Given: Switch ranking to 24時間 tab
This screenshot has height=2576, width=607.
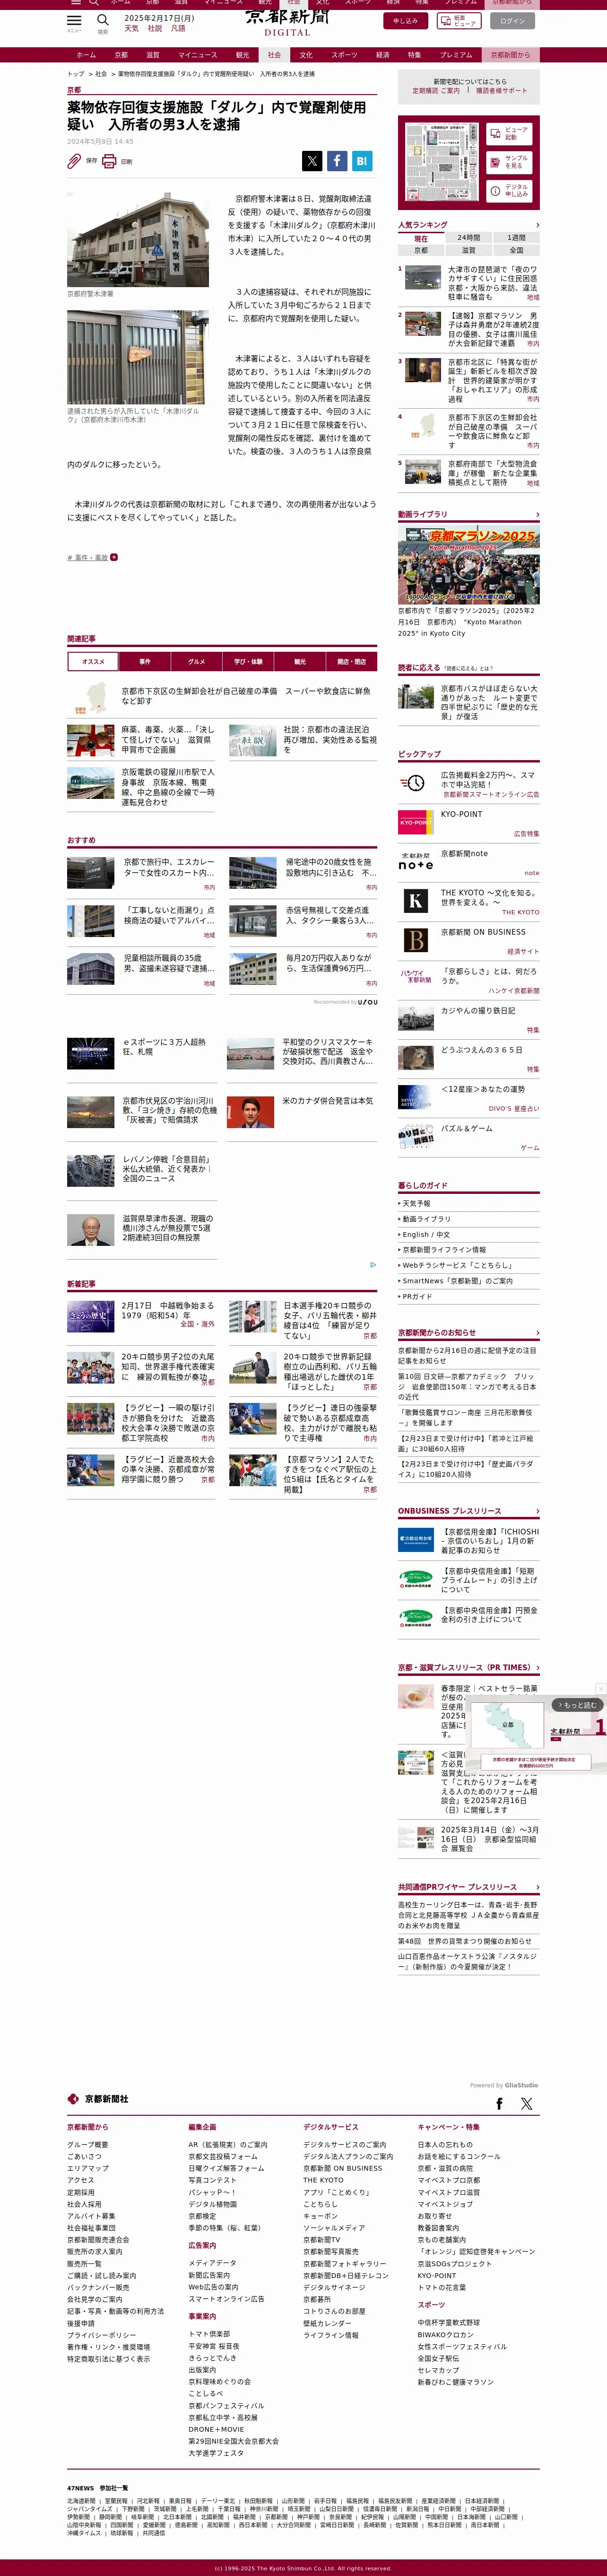Looking at the screenshot, I should (x=469, y=238).
